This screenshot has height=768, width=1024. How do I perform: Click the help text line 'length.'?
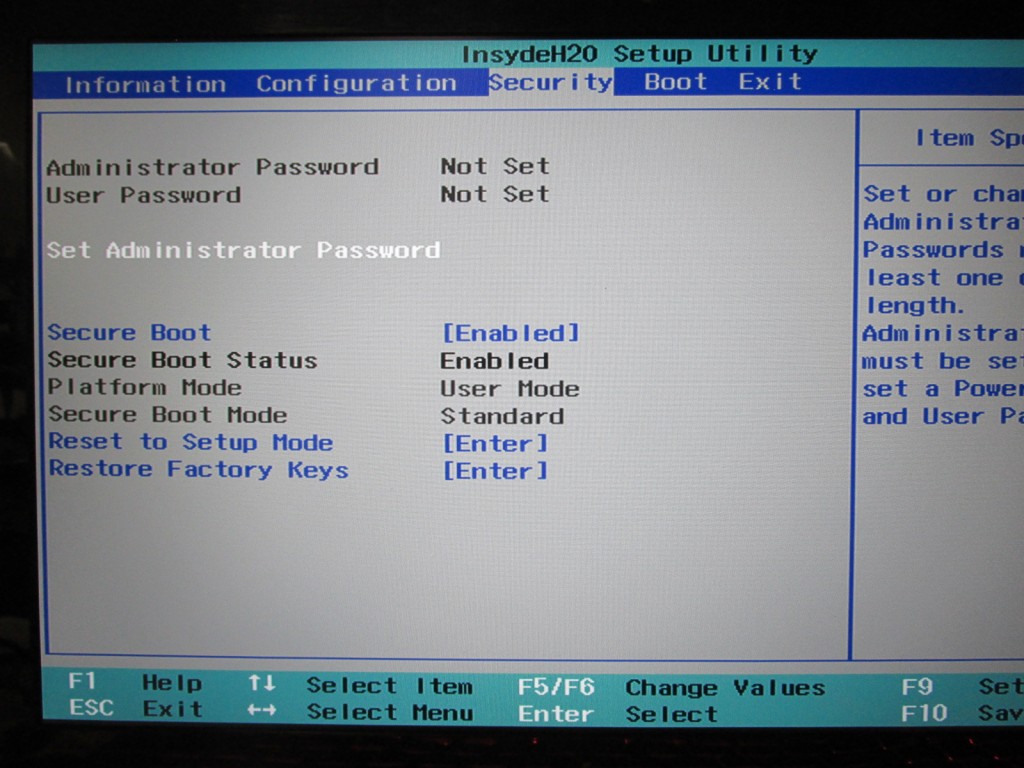pyautogui.click(x=914, y=306)
